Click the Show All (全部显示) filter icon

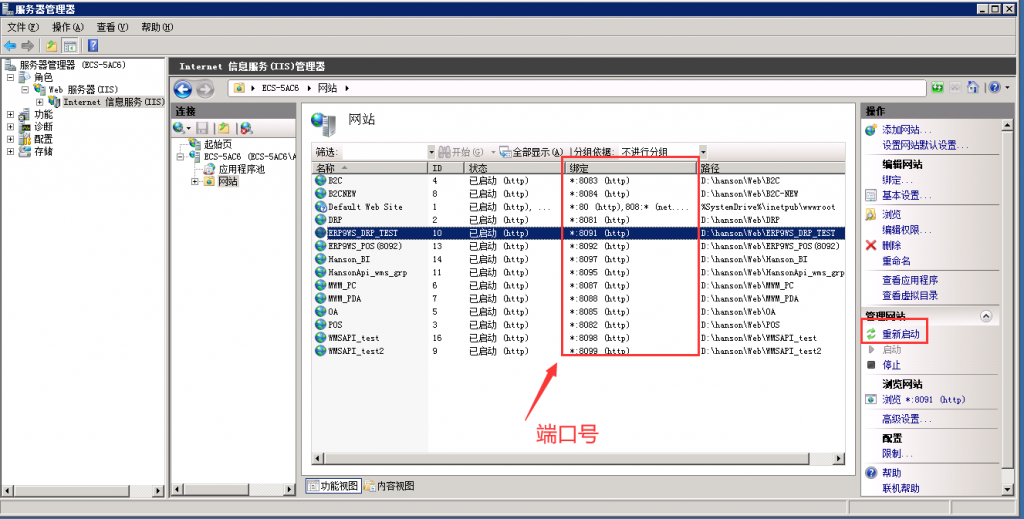[x=505, y=151]
